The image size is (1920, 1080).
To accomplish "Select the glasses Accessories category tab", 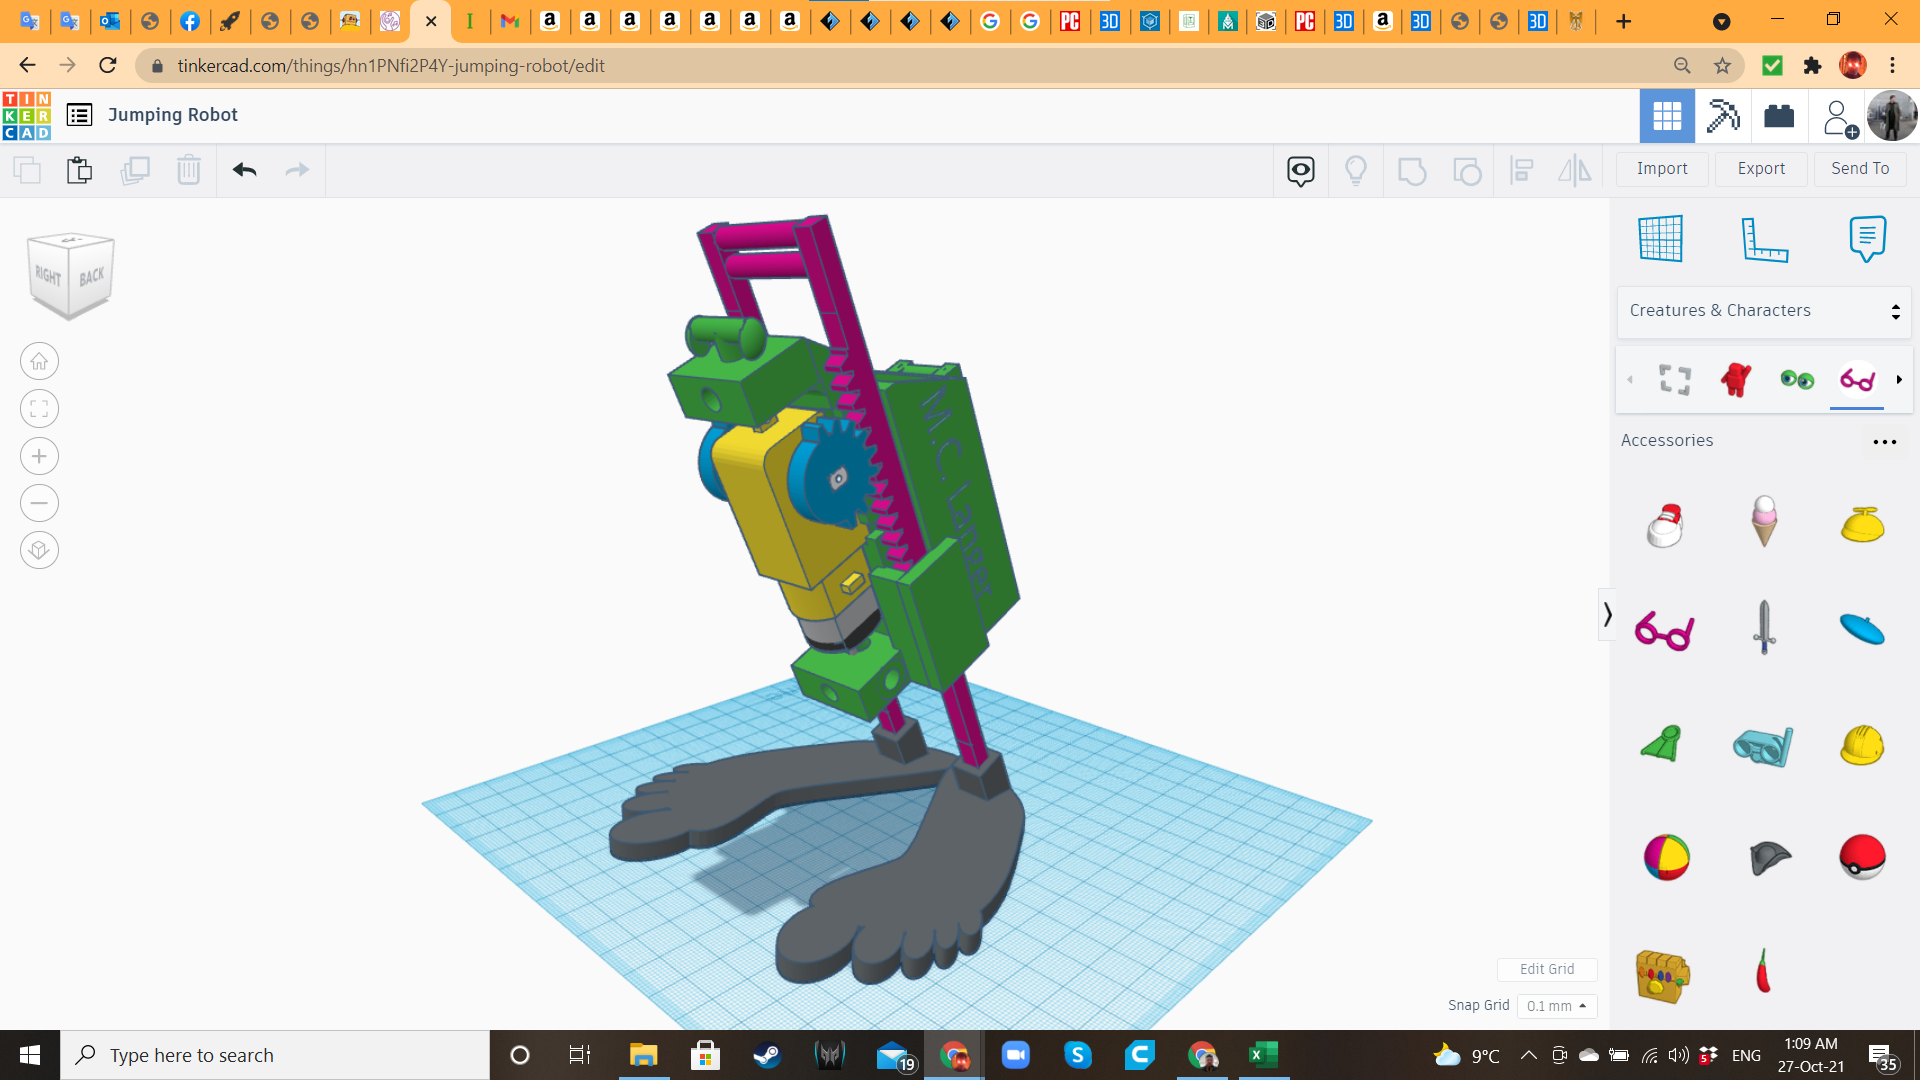I will coord(1857,380).
